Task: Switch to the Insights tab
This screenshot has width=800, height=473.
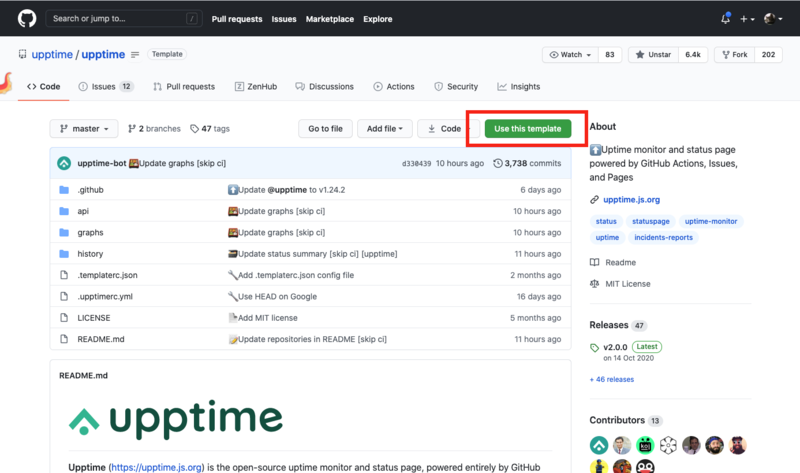Action: point(519,87)
